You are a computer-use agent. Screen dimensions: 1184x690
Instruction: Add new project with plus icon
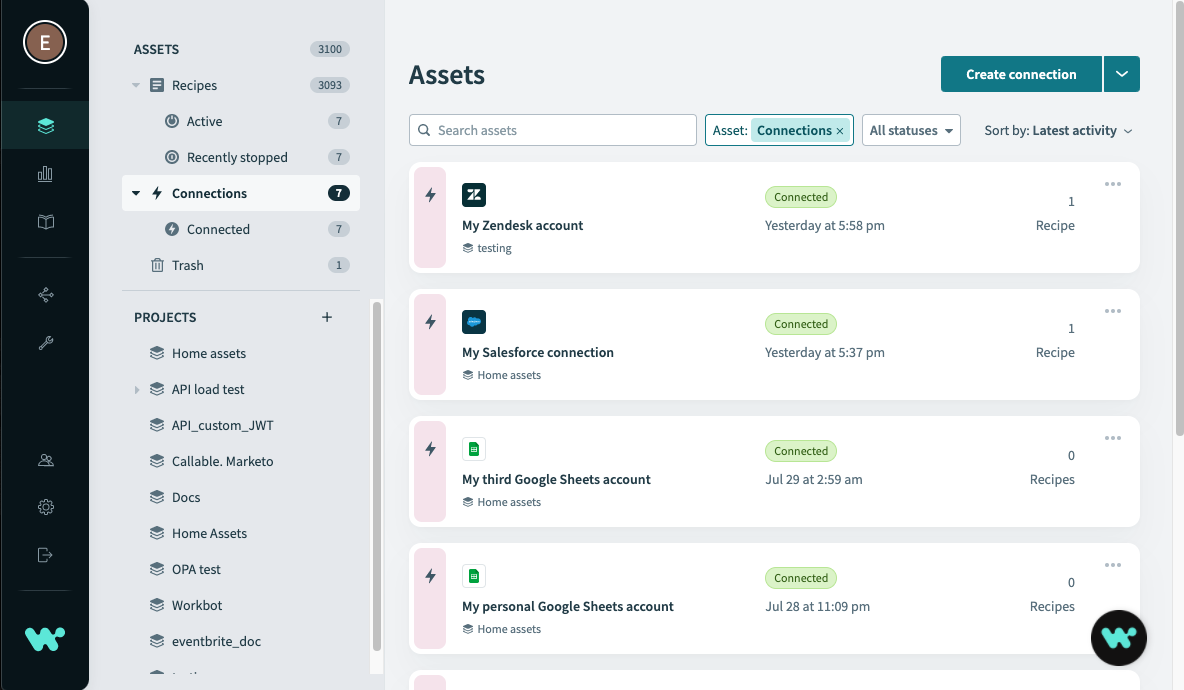coord(326,317)
